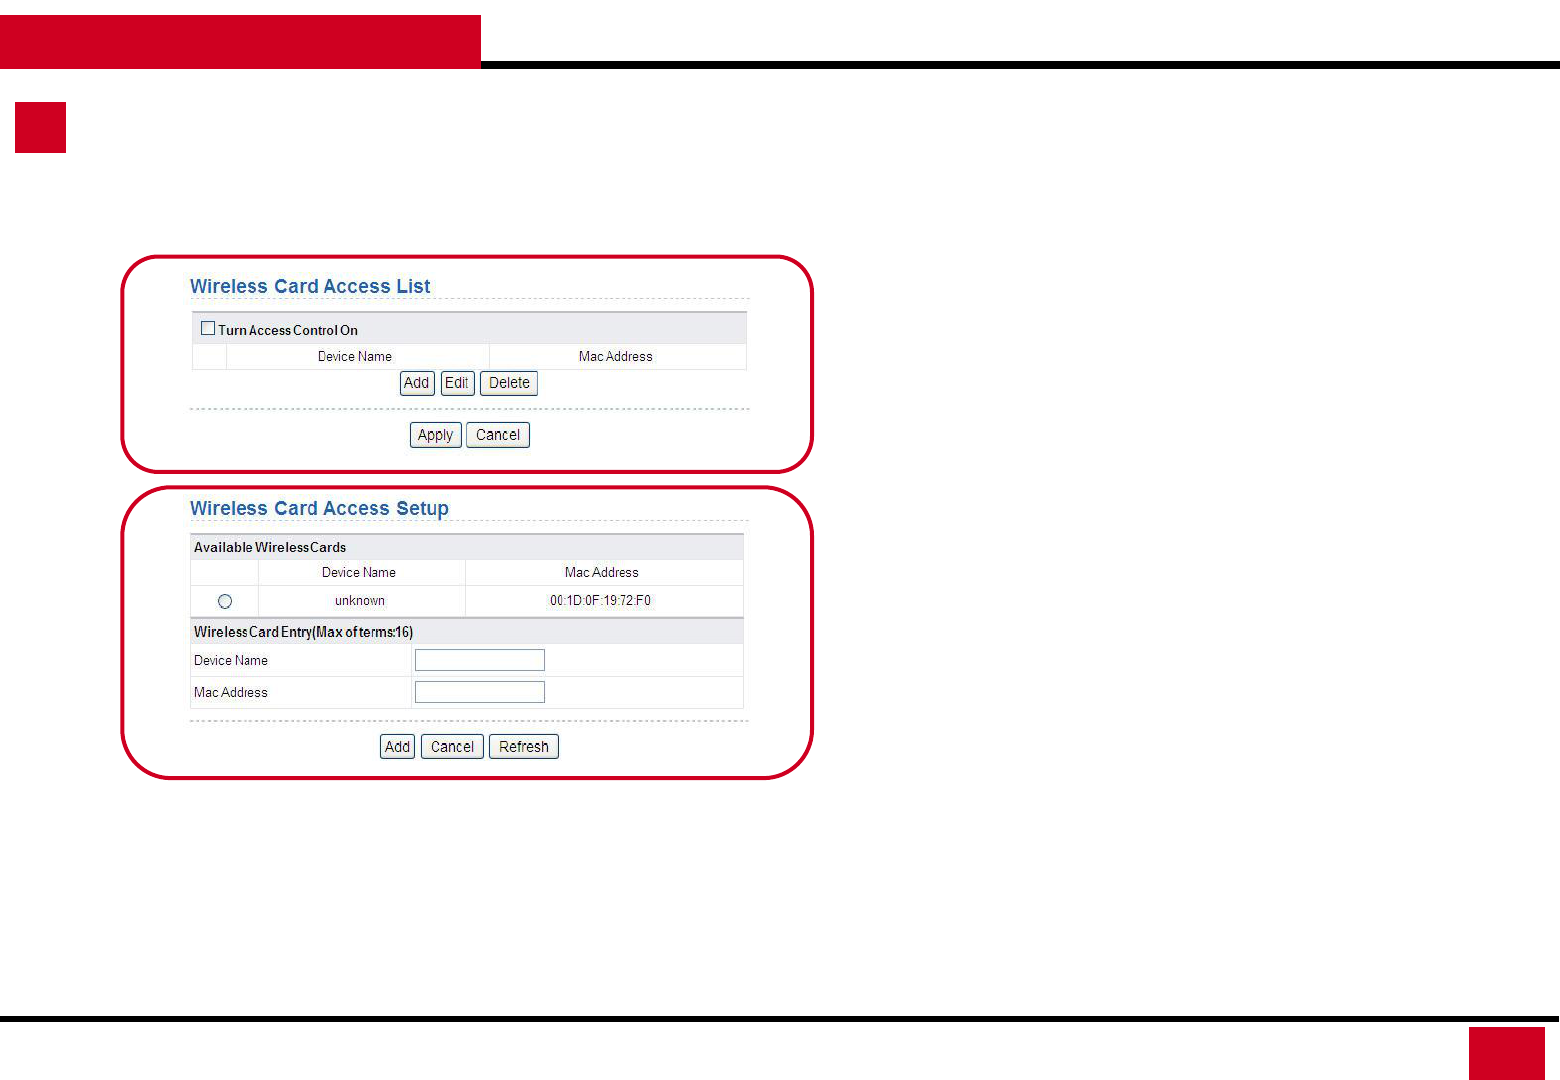
Task: Click Mac Address column header in Access Setup
Action: click(x=602, y=572)
